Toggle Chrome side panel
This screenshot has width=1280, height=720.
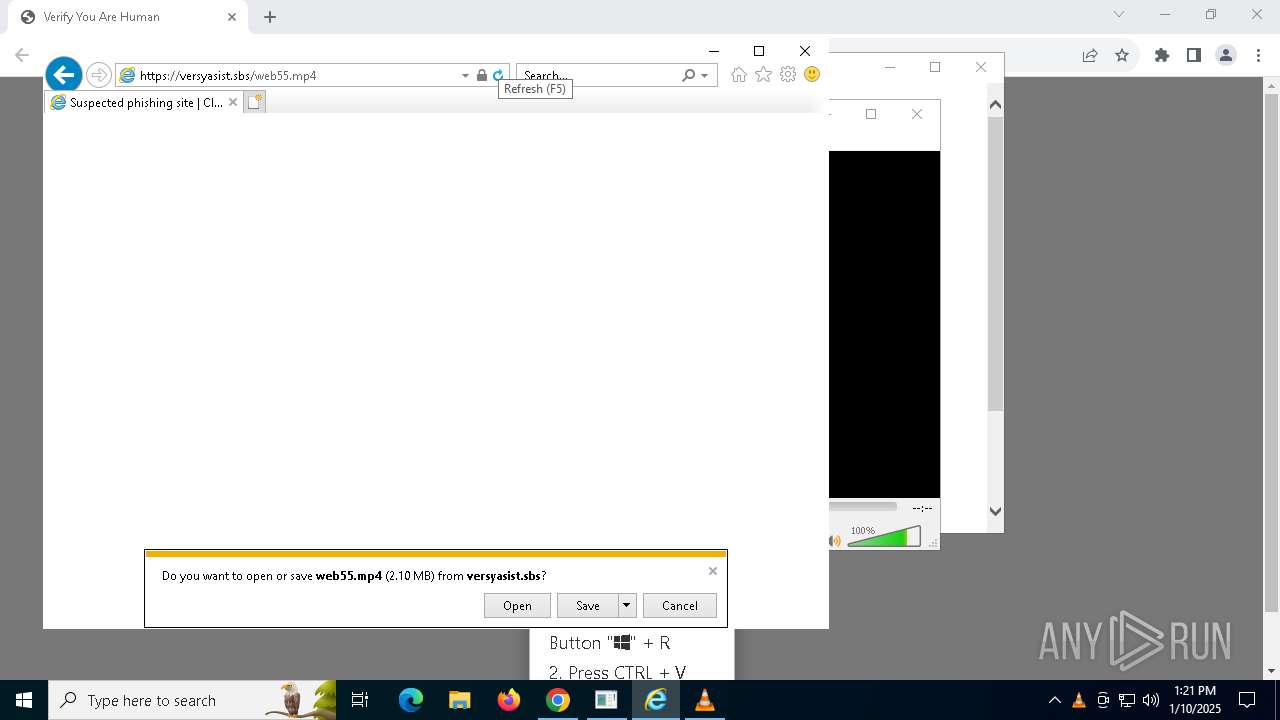click(x=1193, y=55)
